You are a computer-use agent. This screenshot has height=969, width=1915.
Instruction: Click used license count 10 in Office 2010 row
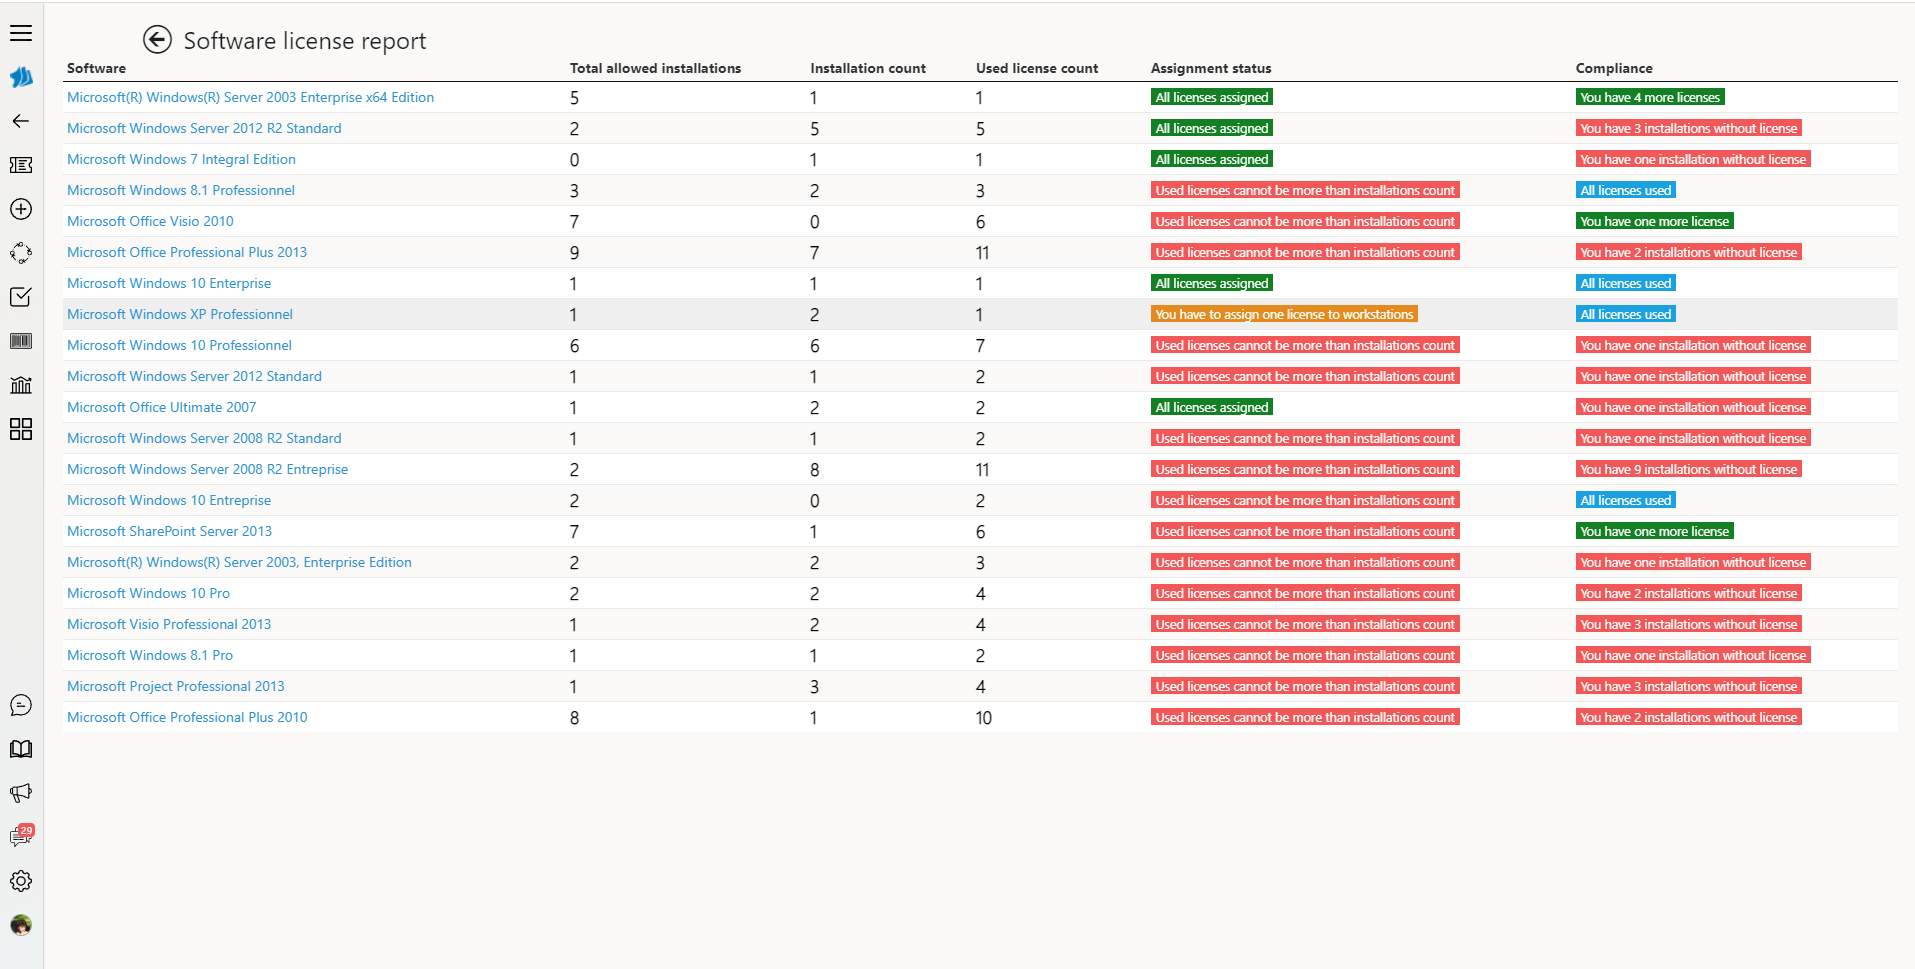coord(984,718)
